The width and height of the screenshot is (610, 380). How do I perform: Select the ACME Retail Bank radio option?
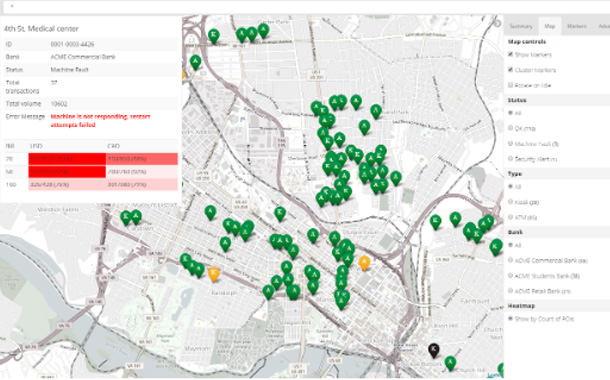510,291
